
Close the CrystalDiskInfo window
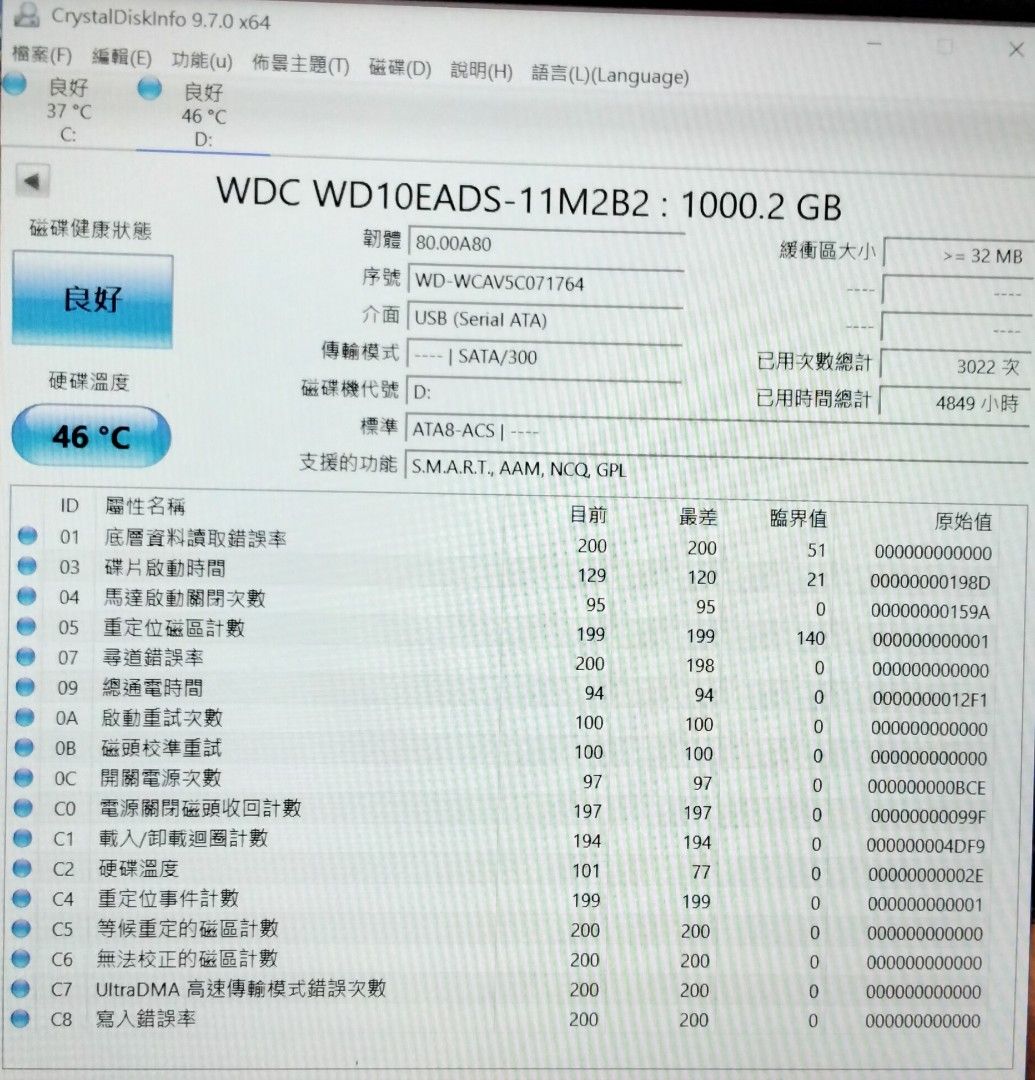coord(1016,49)
